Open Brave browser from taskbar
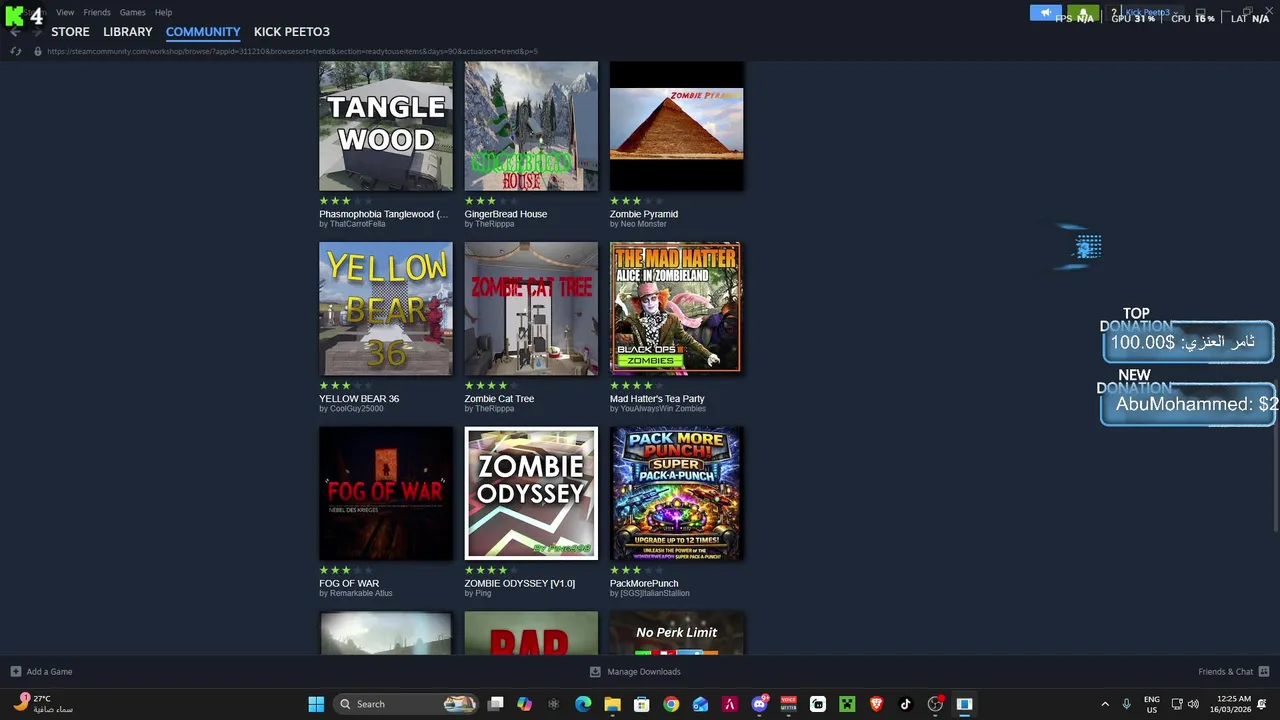 pos(876,704)
